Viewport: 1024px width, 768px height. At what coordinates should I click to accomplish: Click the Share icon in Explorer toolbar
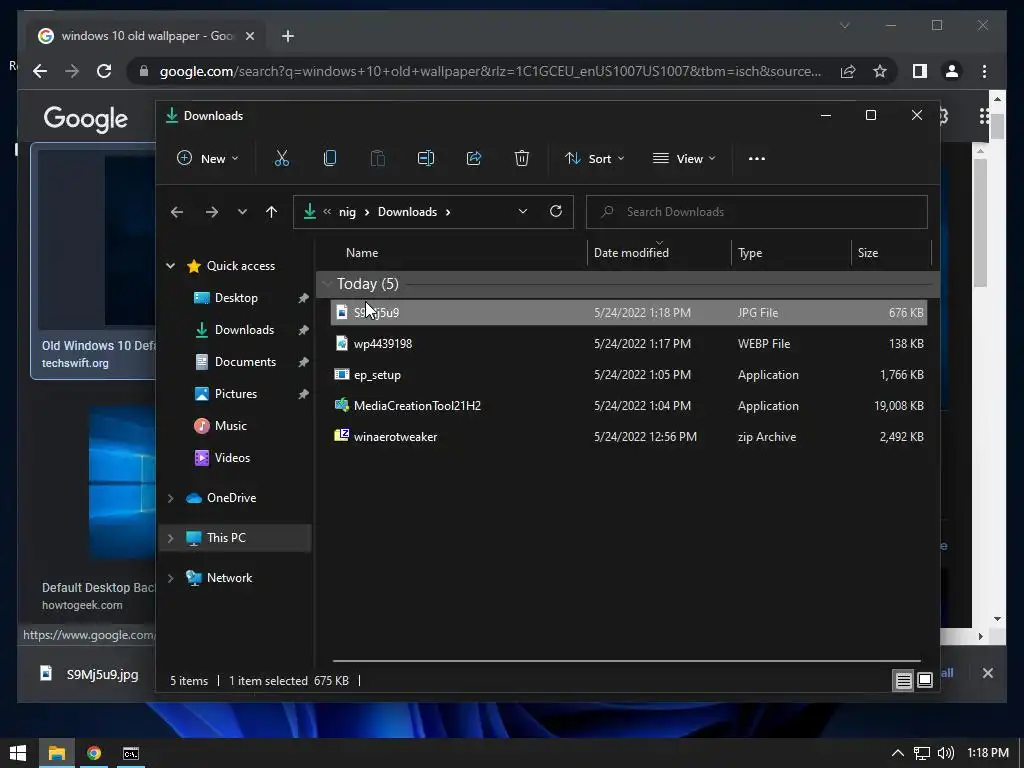(474, 158)
